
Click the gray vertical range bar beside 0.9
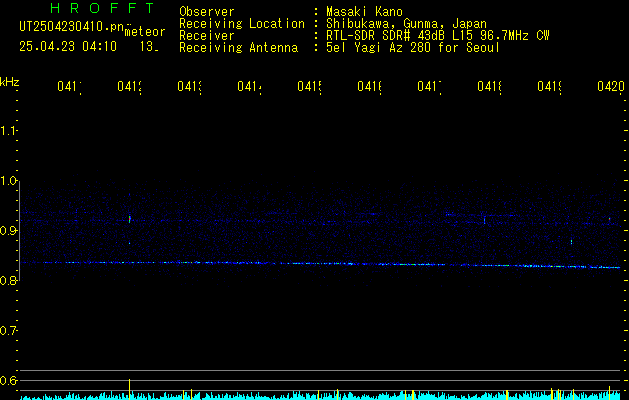[x=20, y=230]
